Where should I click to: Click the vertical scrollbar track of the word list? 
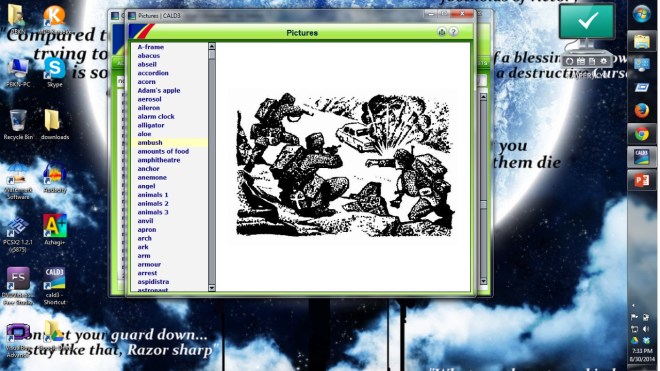[x=212, y=168]
